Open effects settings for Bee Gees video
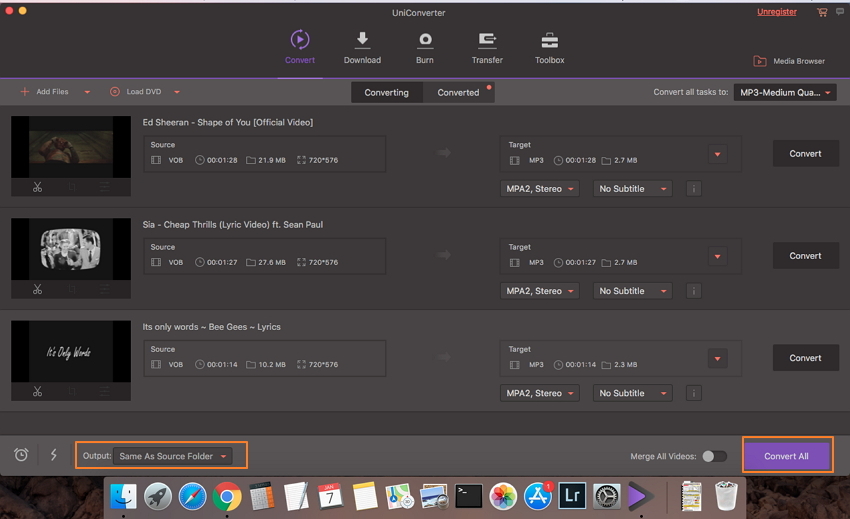This screenshot has width=850, height=519. coord(105,391)
